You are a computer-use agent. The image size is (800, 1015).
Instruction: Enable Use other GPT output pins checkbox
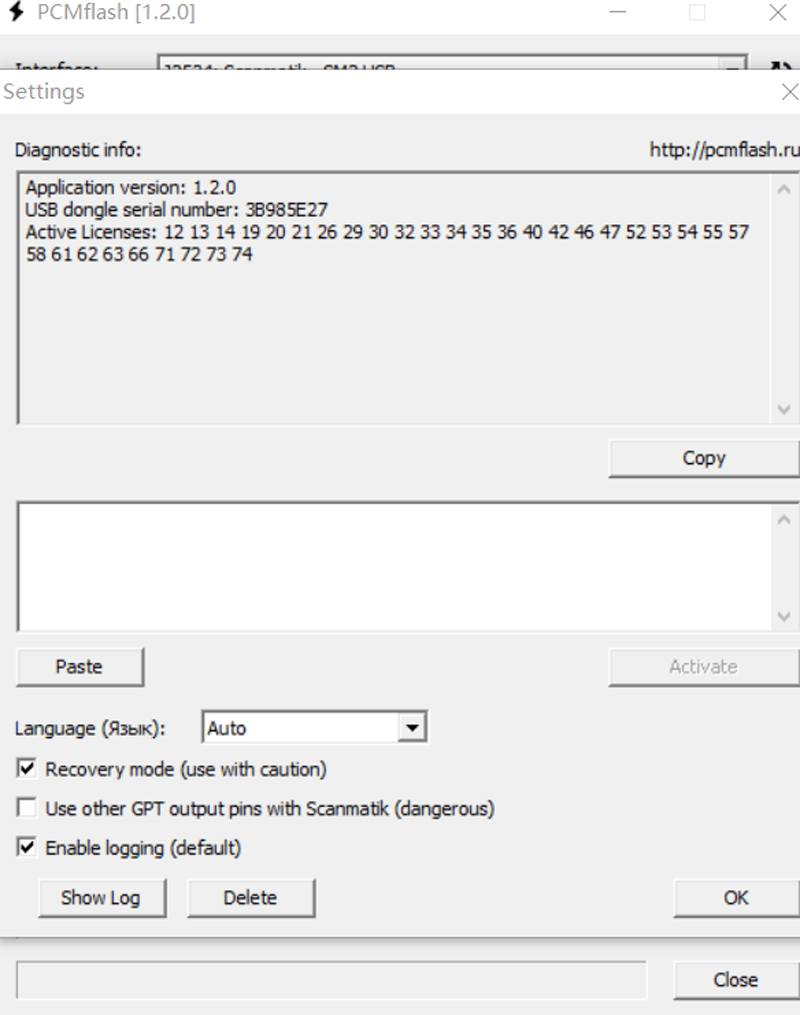tap(27, 808)
